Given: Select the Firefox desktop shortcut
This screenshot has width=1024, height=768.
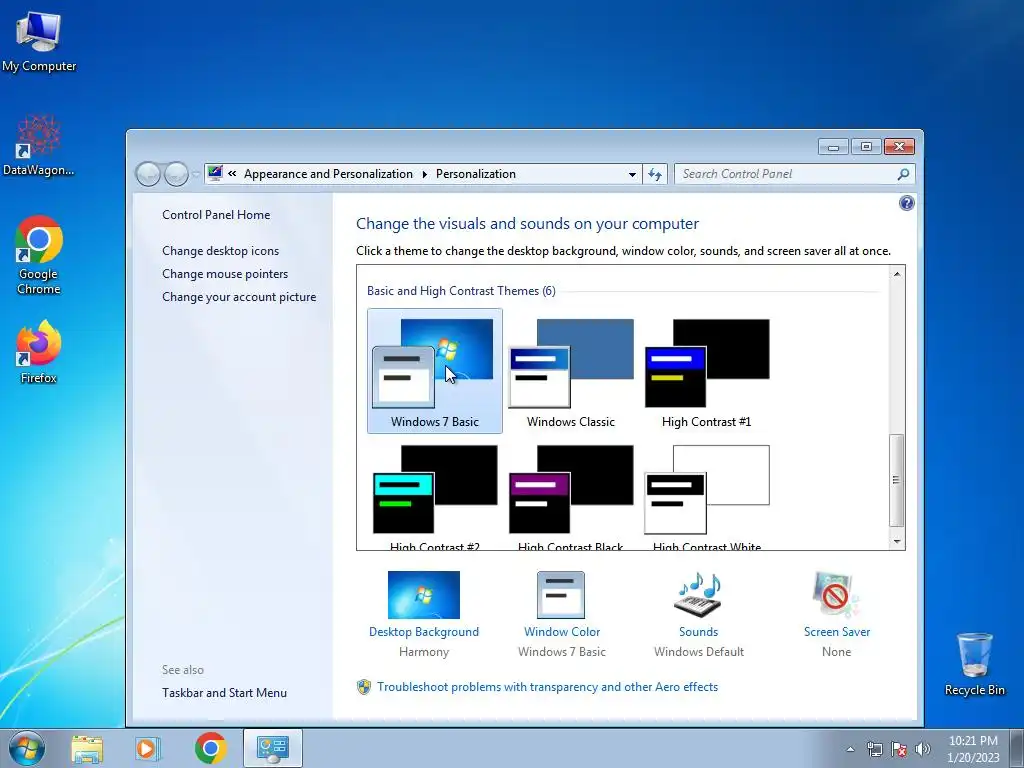Looking at the screenshot, I should coord(39,352).
